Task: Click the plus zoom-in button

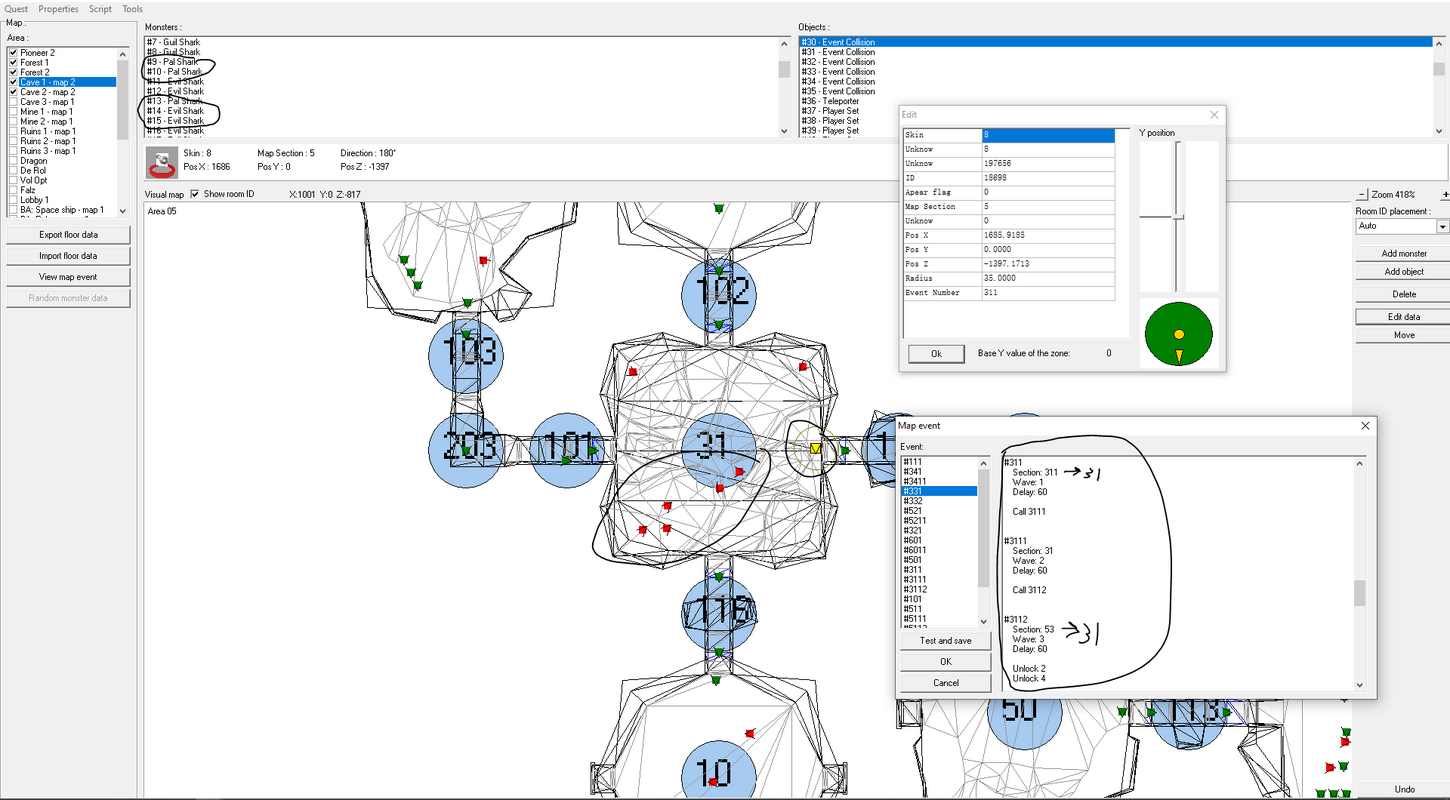Action: click(x=1445, y=194)
